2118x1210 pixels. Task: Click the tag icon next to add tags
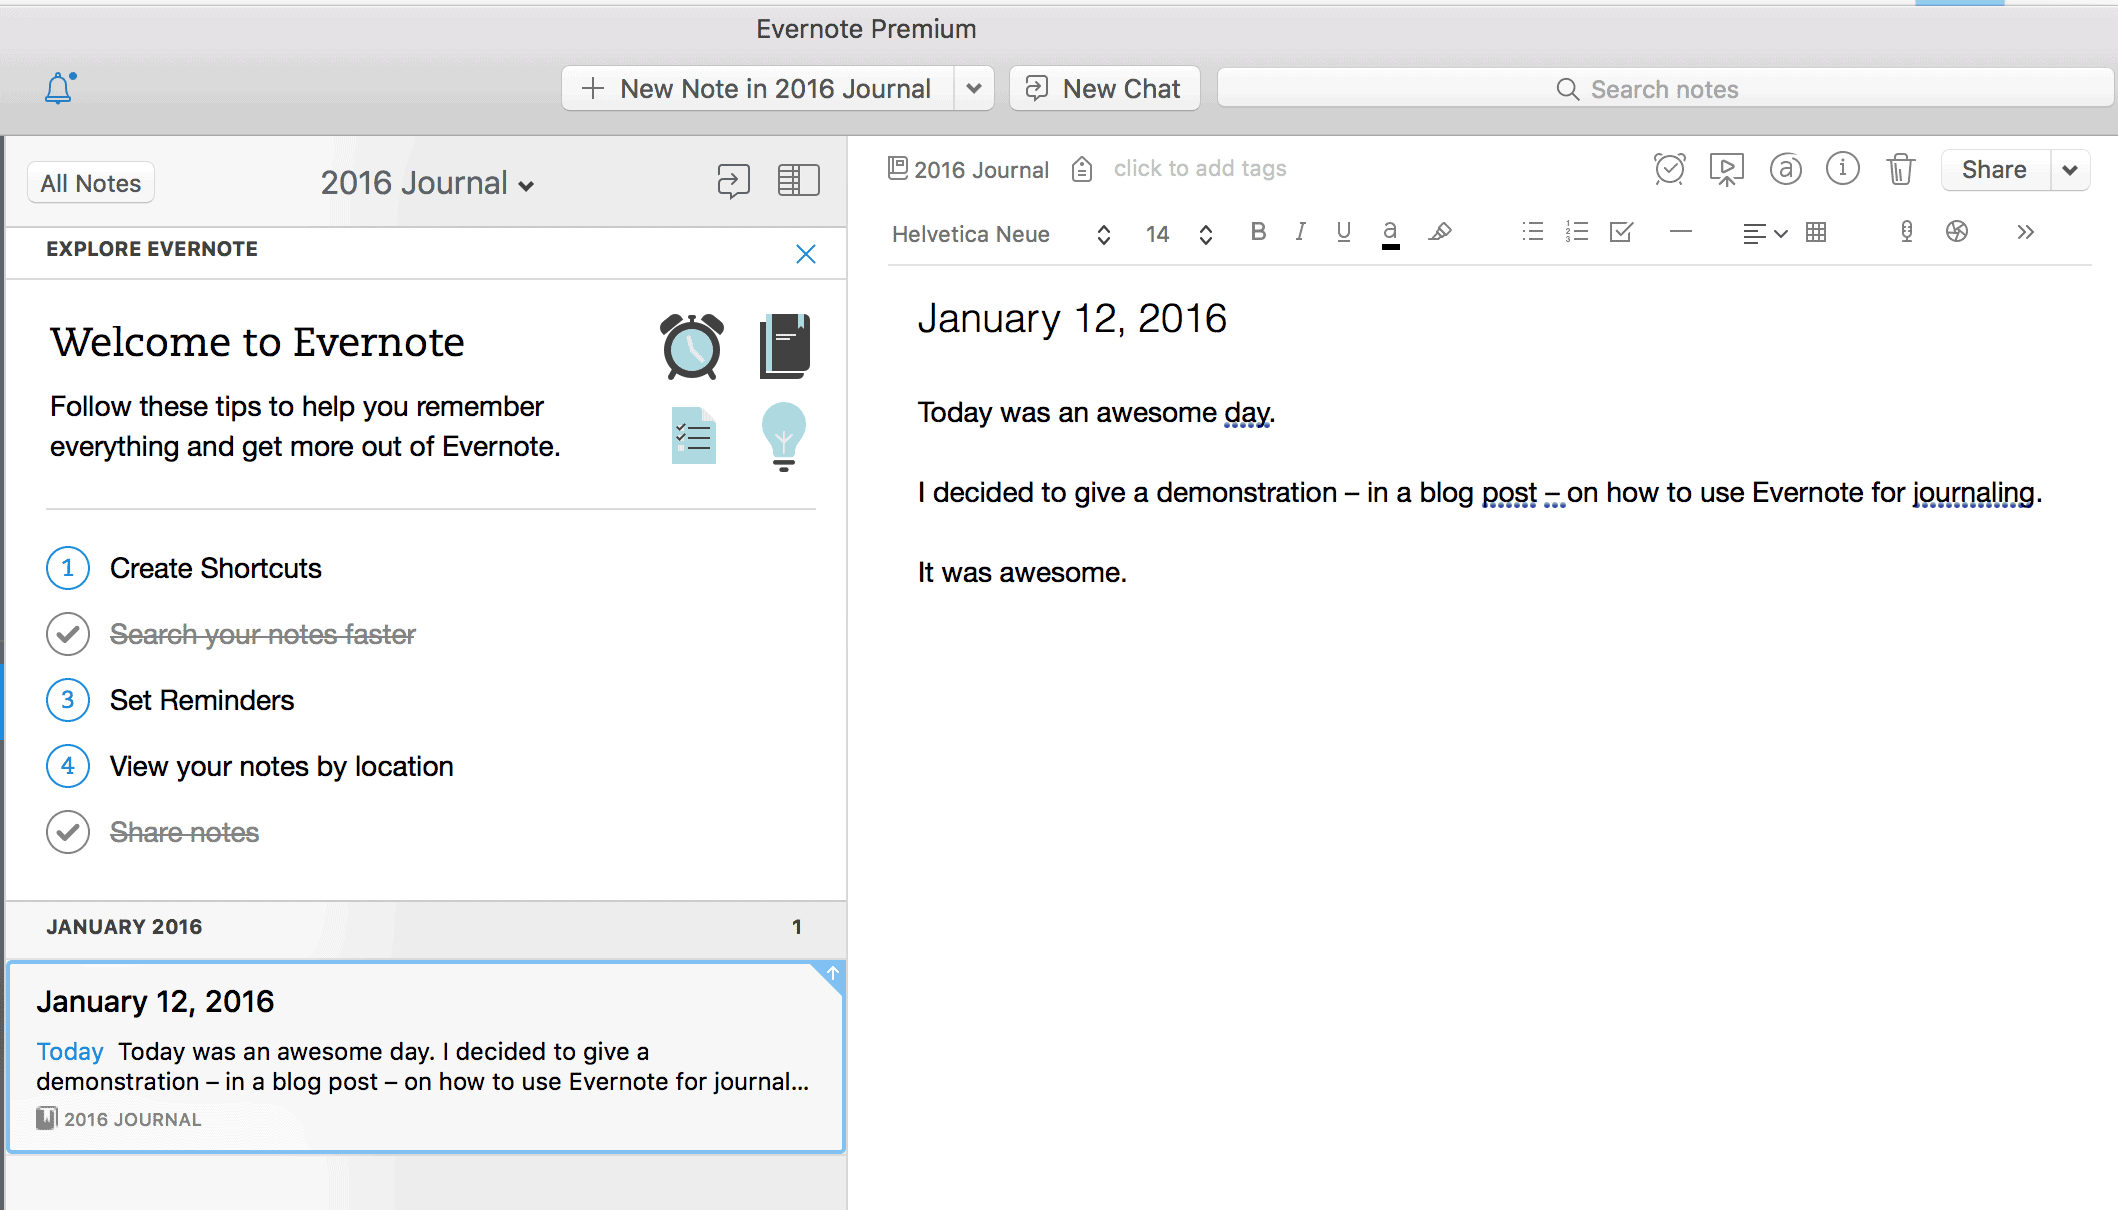point(1082,169)
